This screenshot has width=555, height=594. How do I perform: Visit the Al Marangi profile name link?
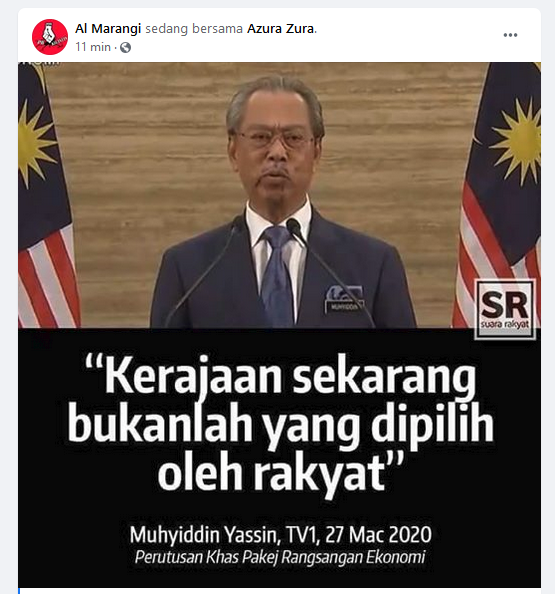(108, 28)
